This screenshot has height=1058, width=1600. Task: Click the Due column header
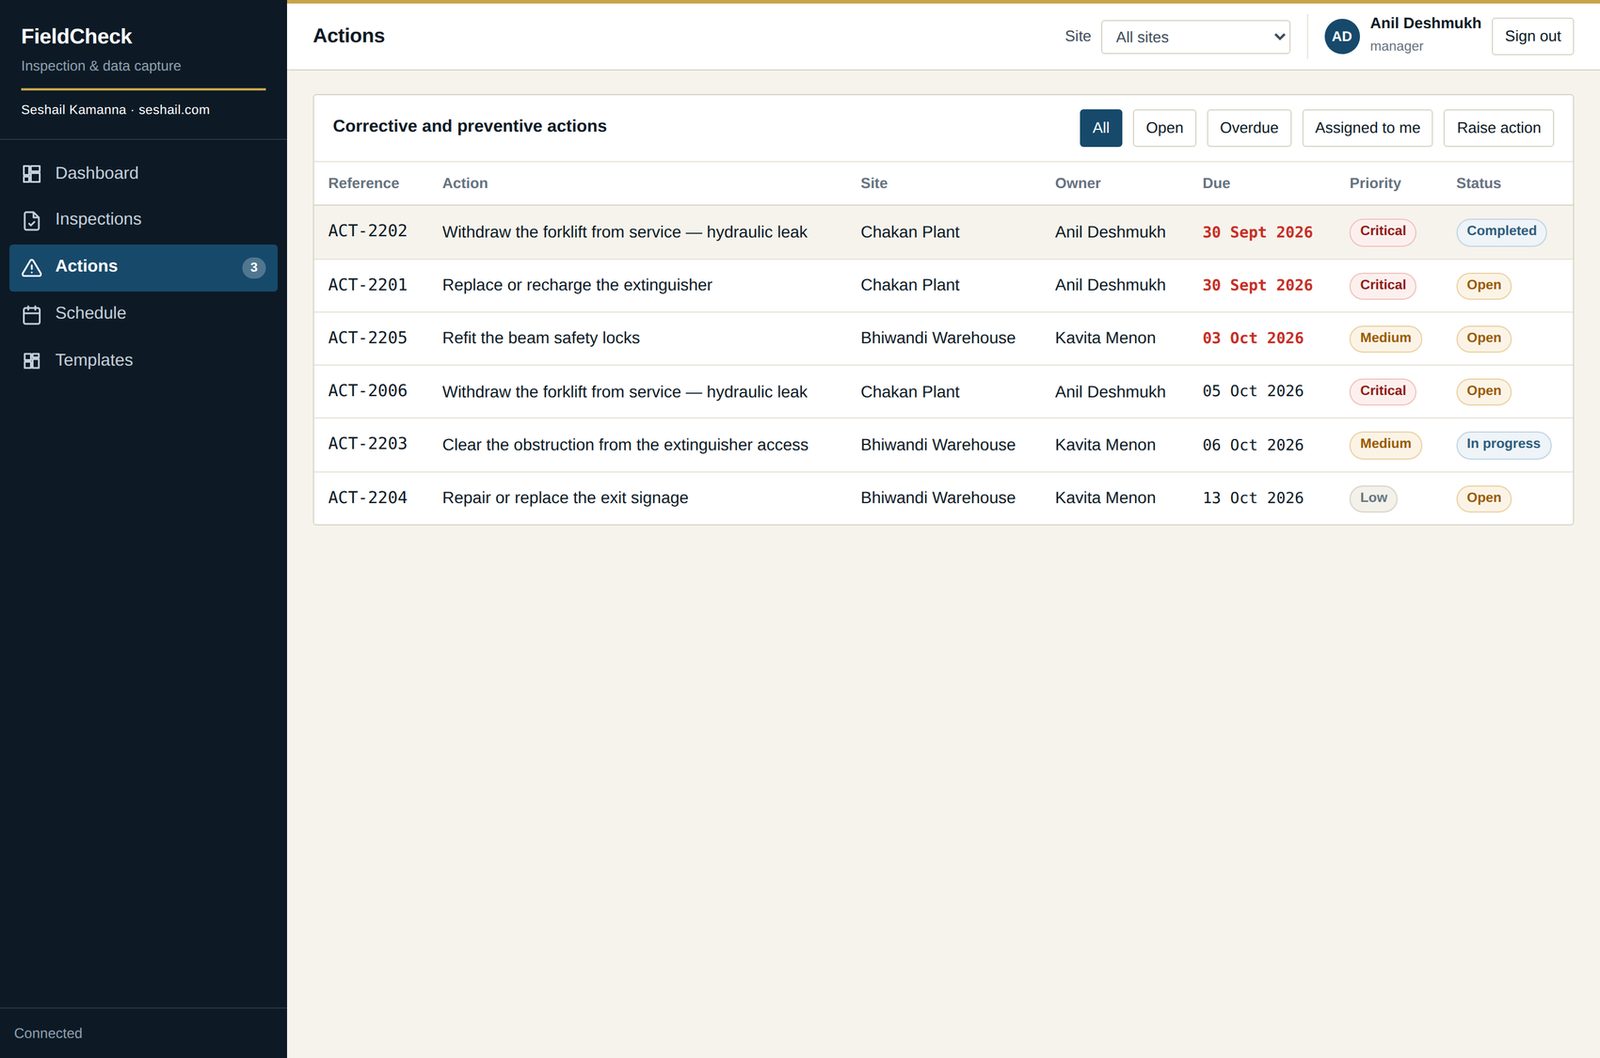pyautogui.click(x=1216, y=183)
